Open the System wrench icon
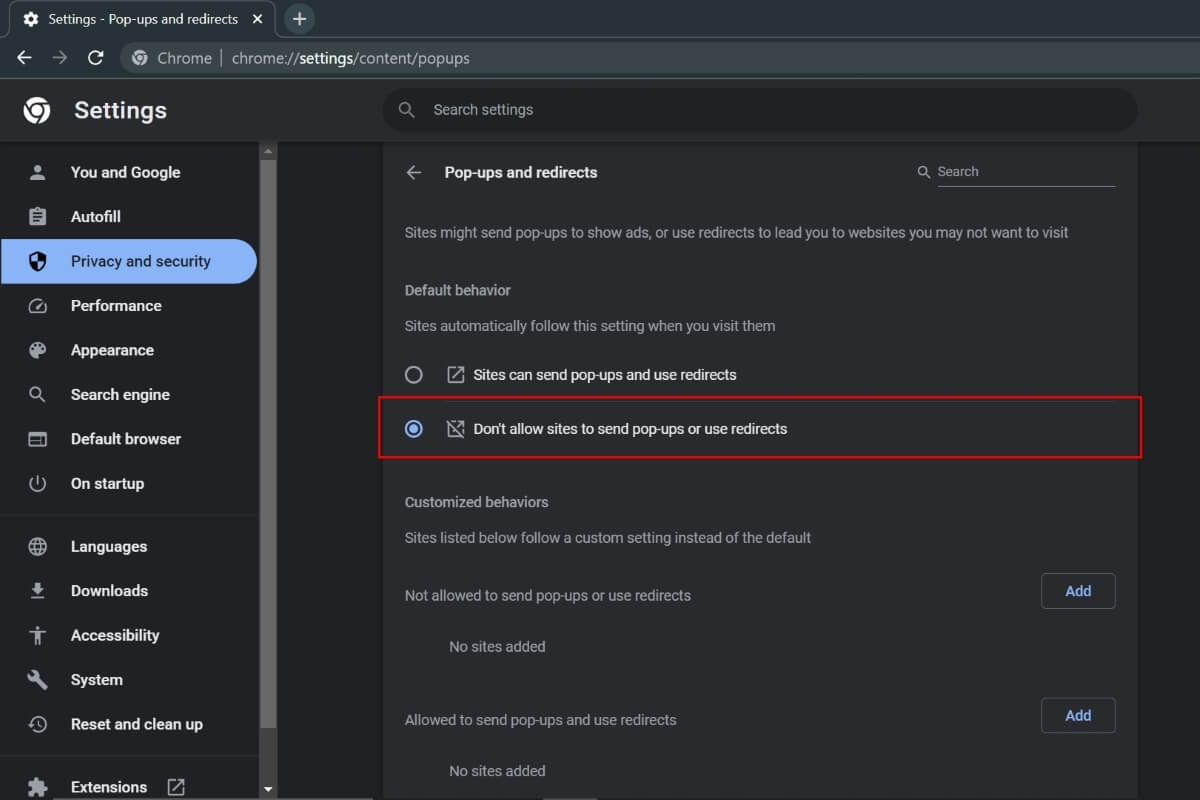 pos(37,679)
